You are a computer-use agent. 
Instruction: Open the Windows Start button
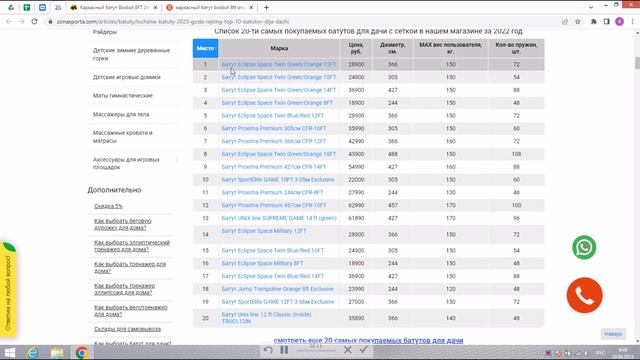click(9, 353)
